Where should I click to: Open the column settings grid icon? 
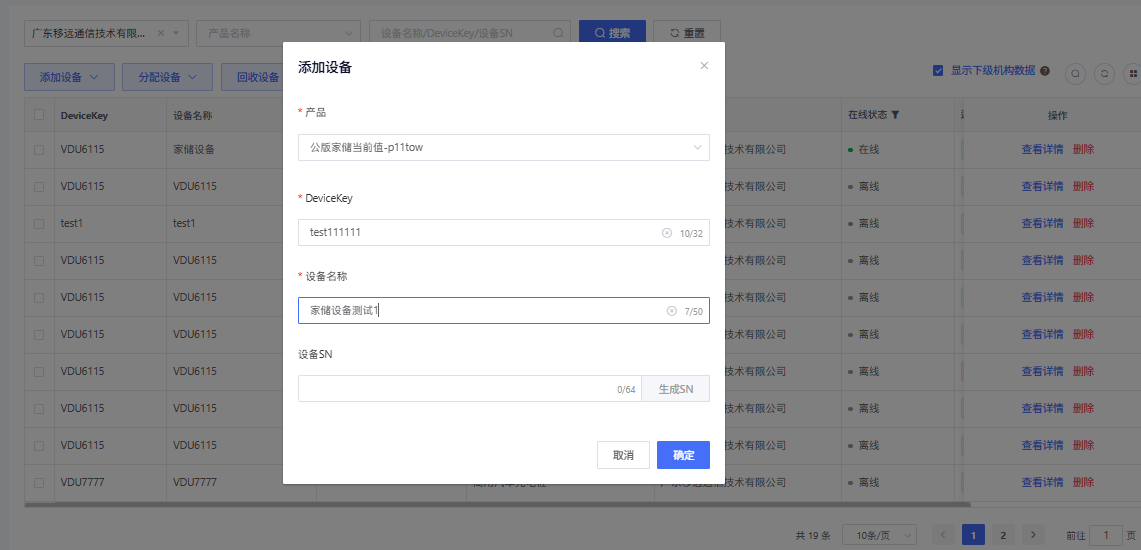1133,73
